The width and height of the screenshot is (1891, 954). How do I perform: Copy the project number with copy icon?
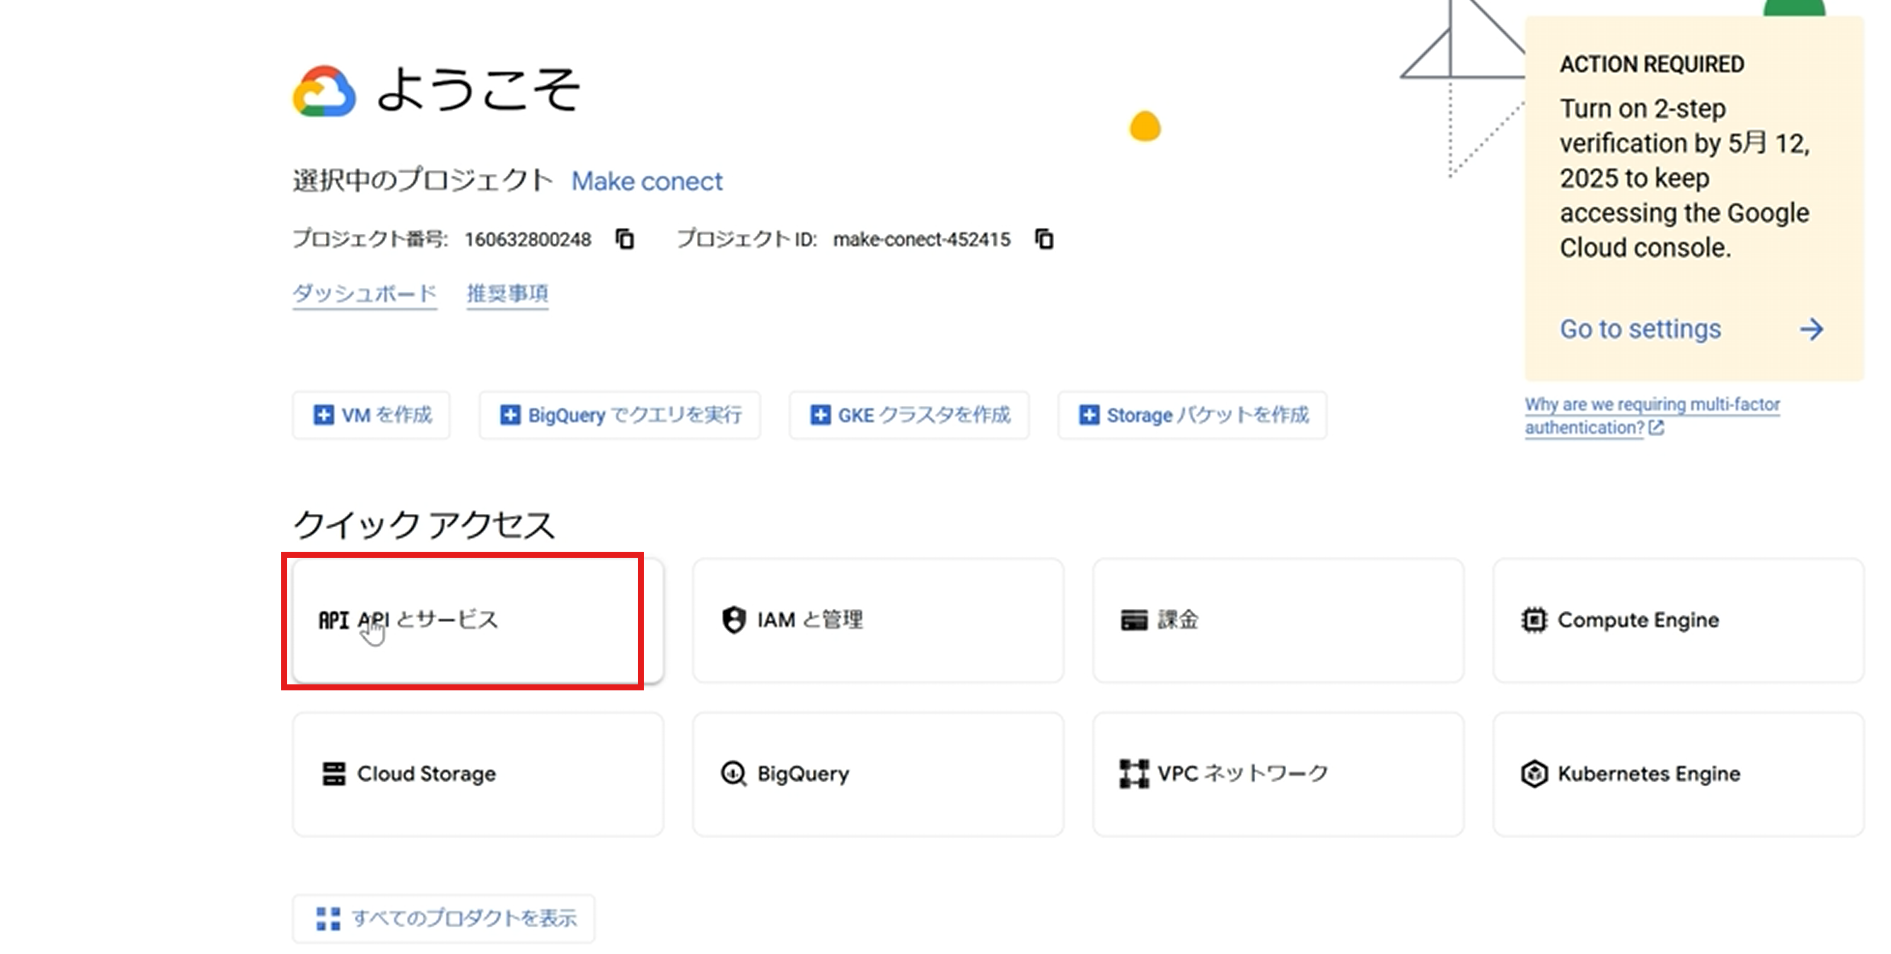625,239
